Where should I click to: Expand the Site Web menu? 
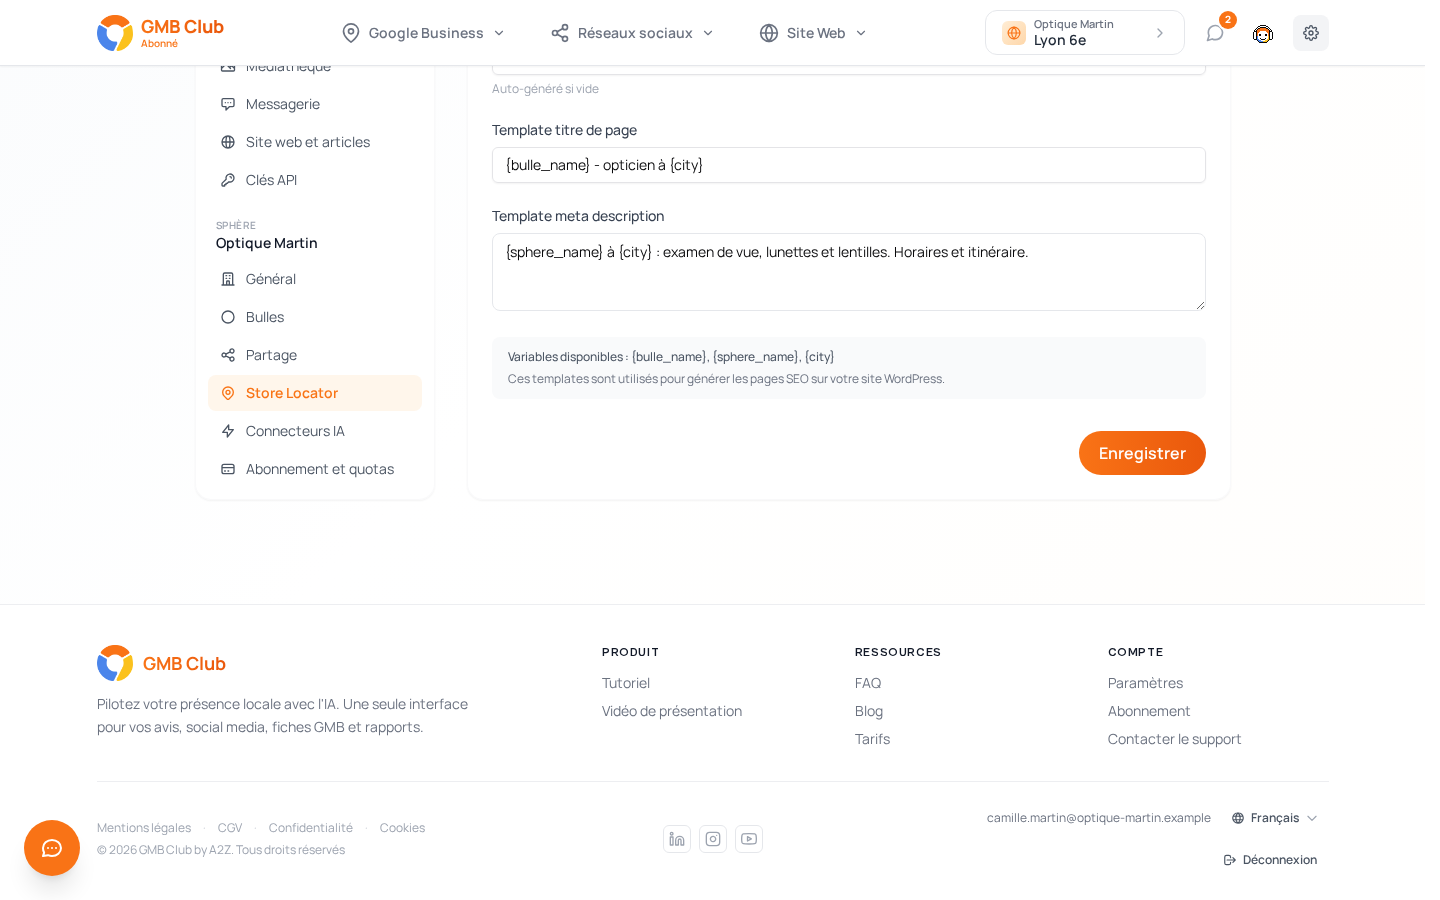813,33
